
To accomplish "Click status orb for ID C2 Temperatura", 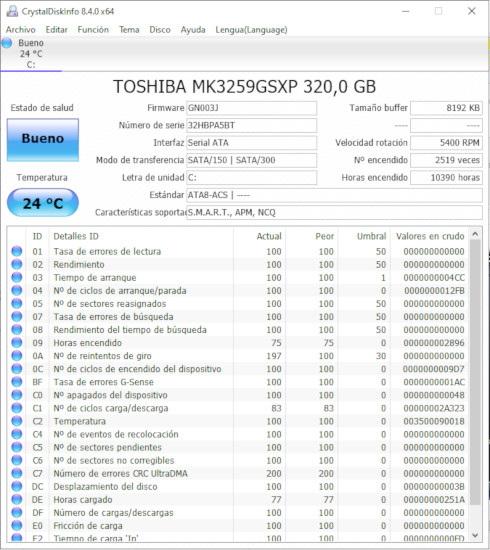I will tap(16, 421).
